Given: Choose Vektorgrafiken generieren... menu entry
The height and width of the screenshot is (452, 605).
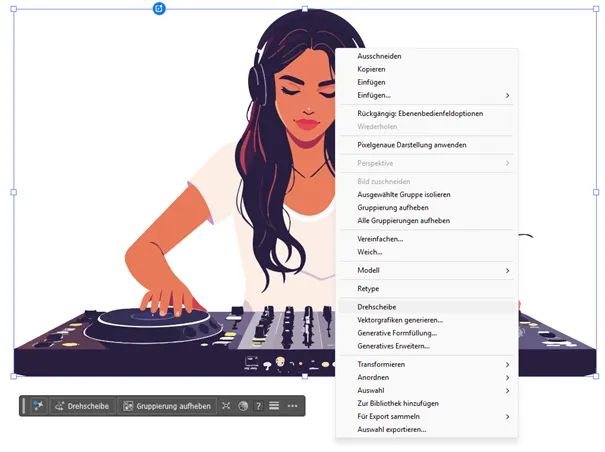Looking at the screenshot, I should 399,320.
